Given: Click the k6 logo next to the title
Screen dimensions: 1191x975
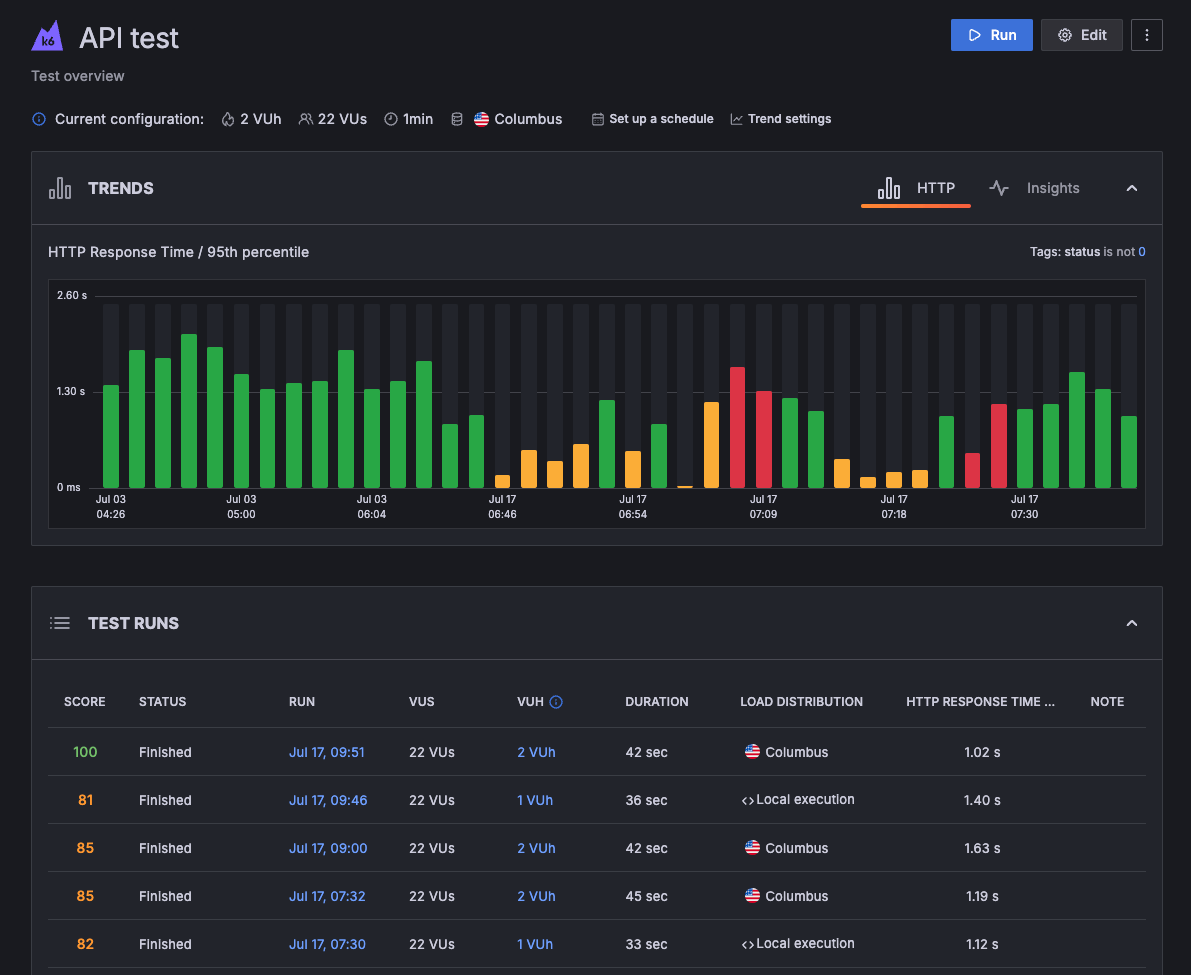Looking at the screenshot, I should [x=47, y=36].
